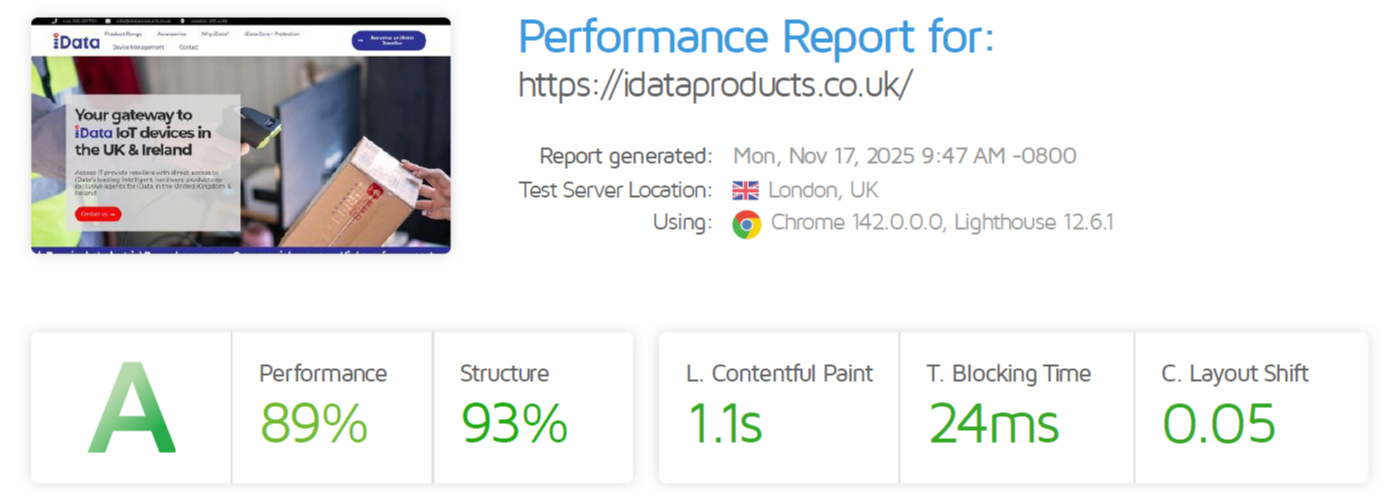The image size is (1397, 495).
Task: Click the Structure 93% score
Action: [514, 423]
